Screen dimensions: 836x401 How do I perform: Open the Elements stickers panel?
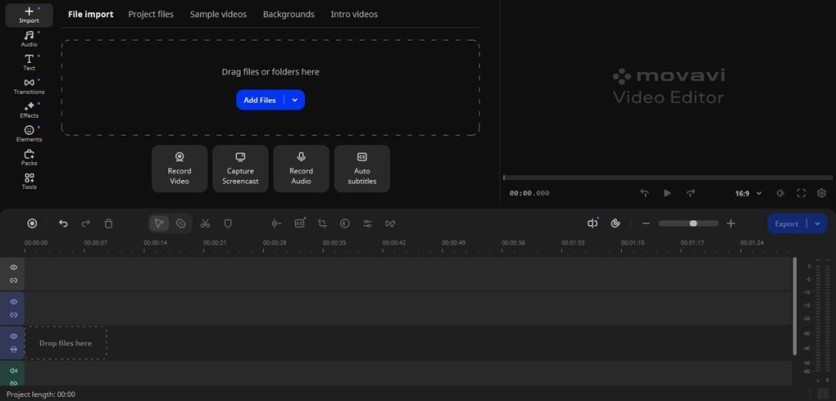tap(29, 134)
